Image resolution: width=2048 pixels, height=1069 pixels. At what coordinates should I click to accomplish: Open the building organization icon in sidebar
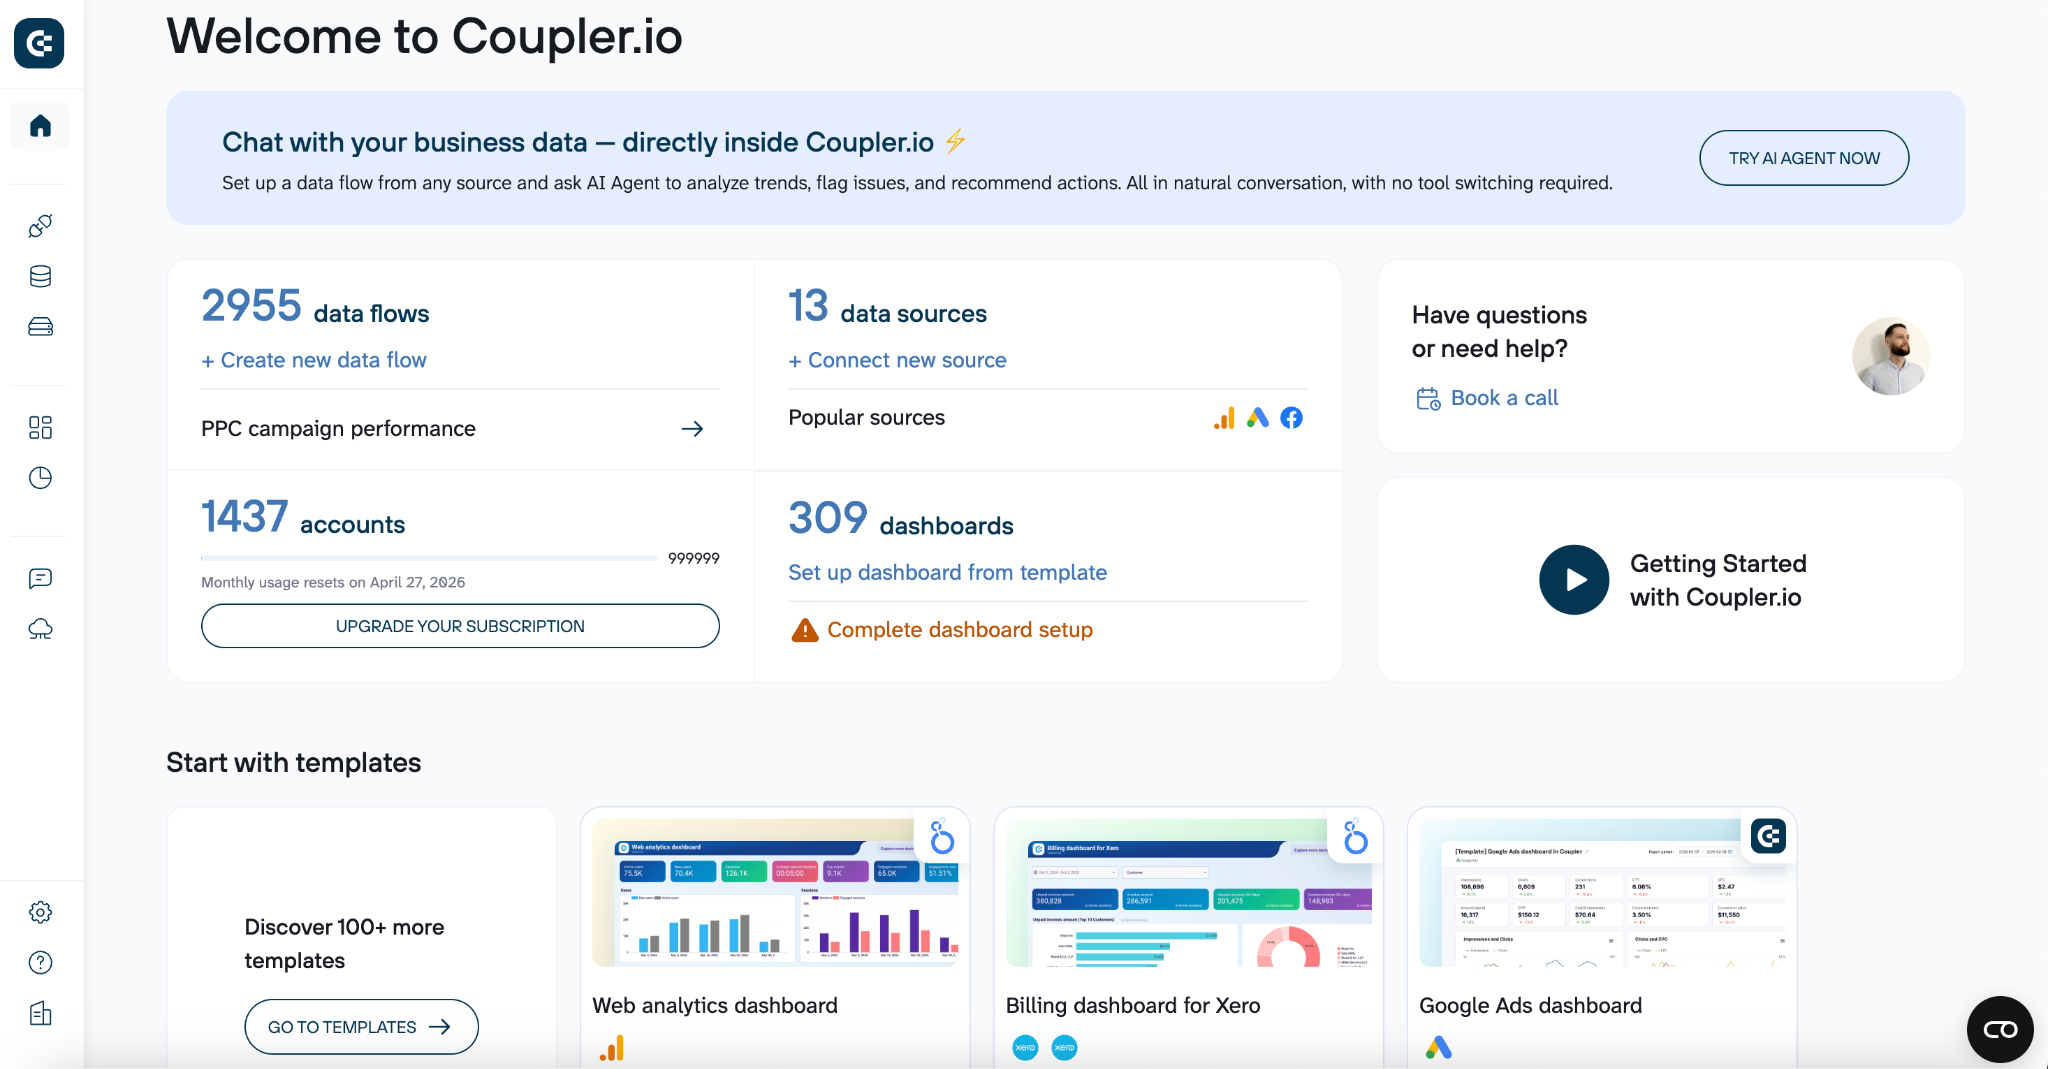tap(40, 1014)
